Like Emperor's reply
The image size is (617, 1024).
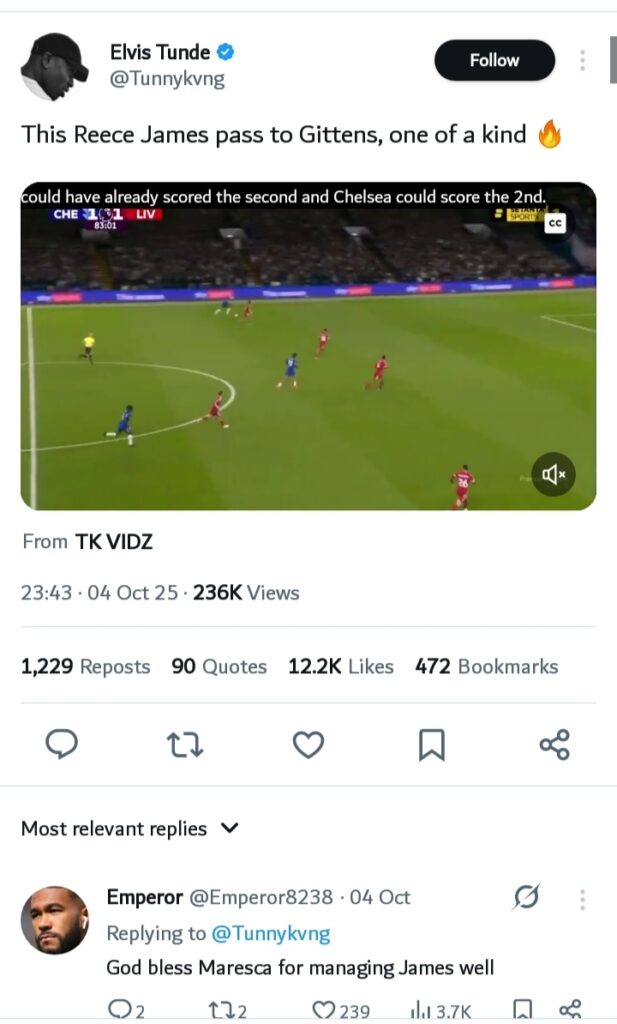click(x=324, y=1010)
